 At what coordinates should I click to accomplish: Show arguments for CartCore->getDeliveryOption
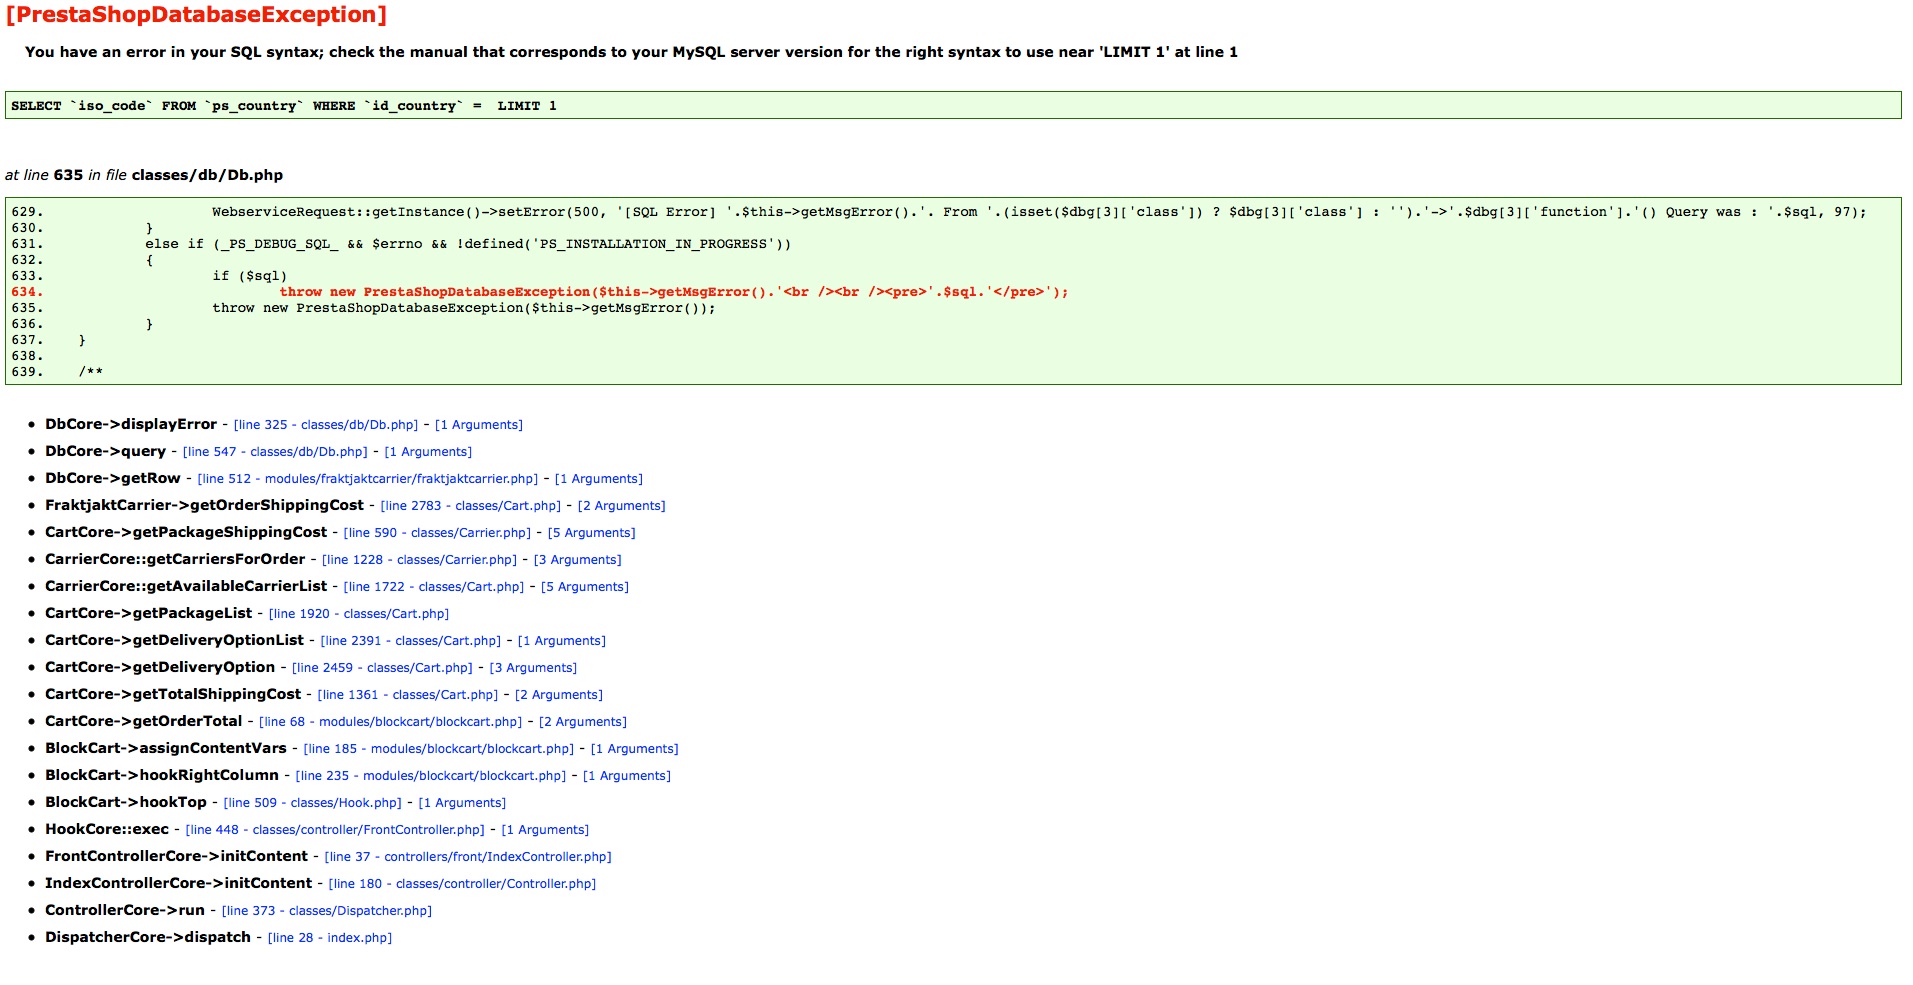tap(533, 668)
